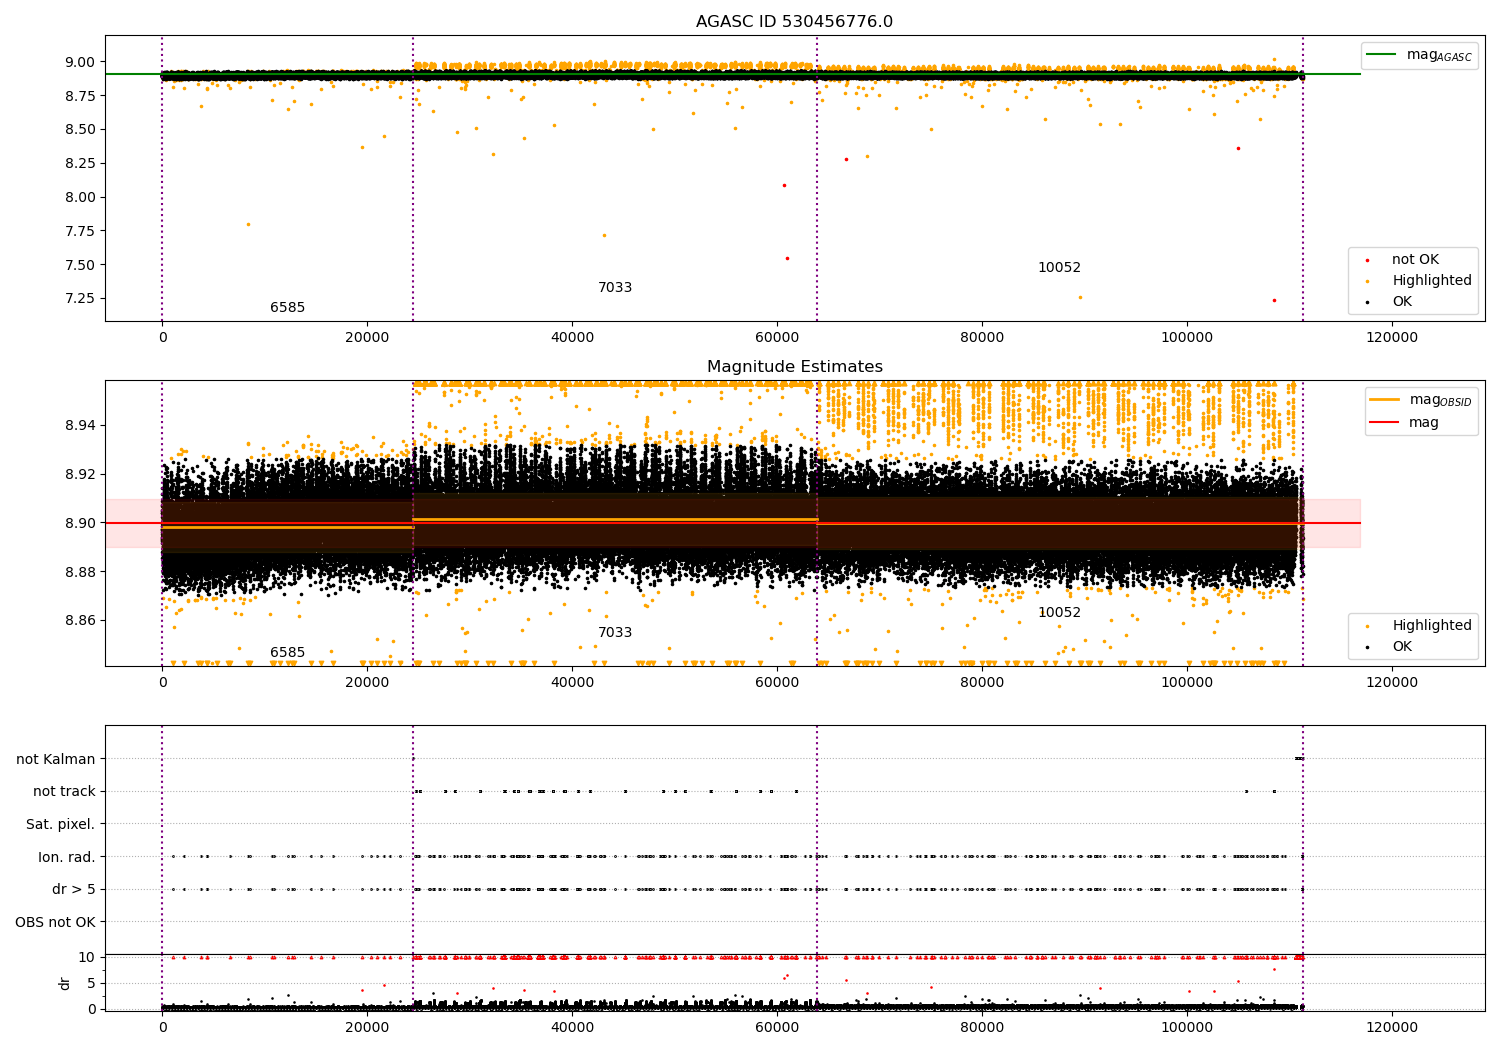Click the 'Magnitude Estimates' plot title
Image resolution: width=1500 pixels, height=1050 pixels.
click(x=794, y=367)
